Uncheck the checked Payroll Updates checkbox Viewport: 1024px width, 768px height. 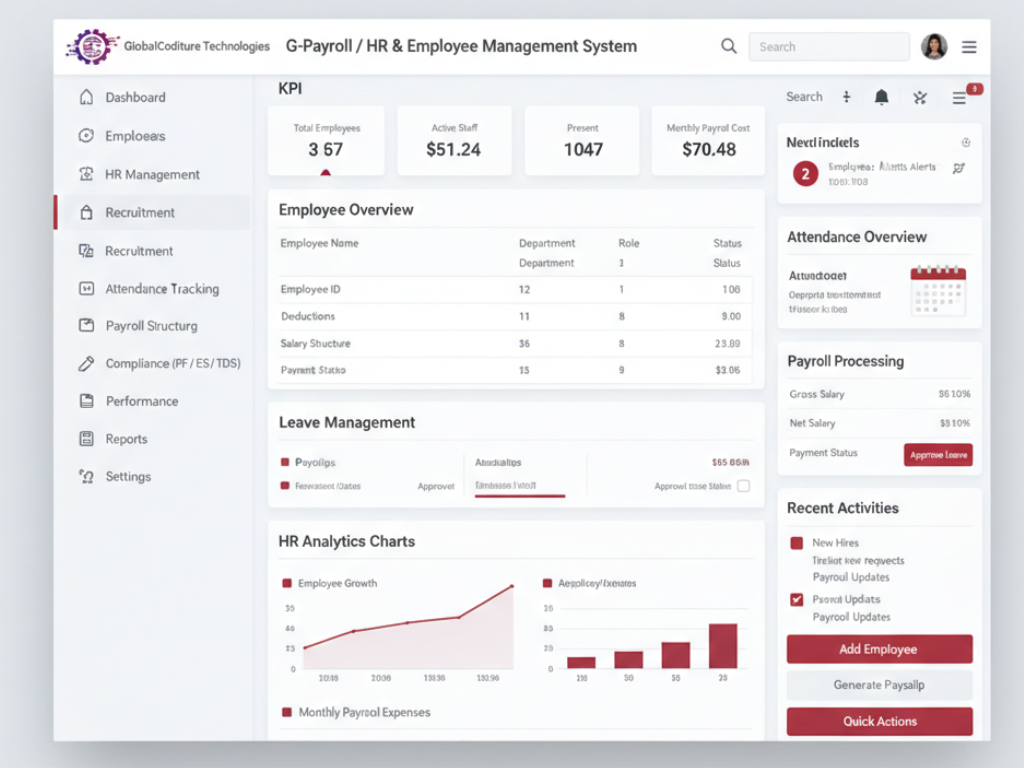point(796,600)
